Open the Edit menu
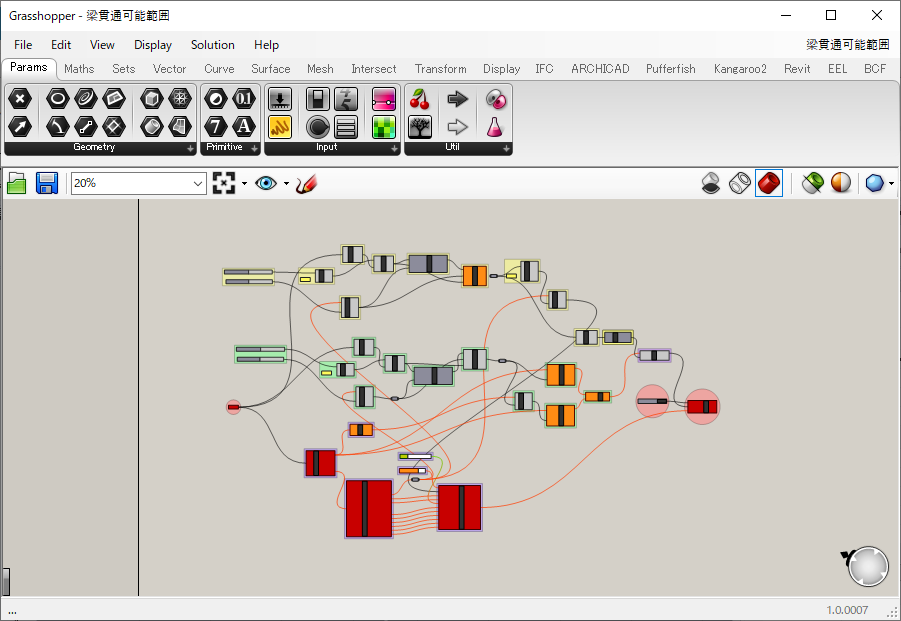 point(61,45)
